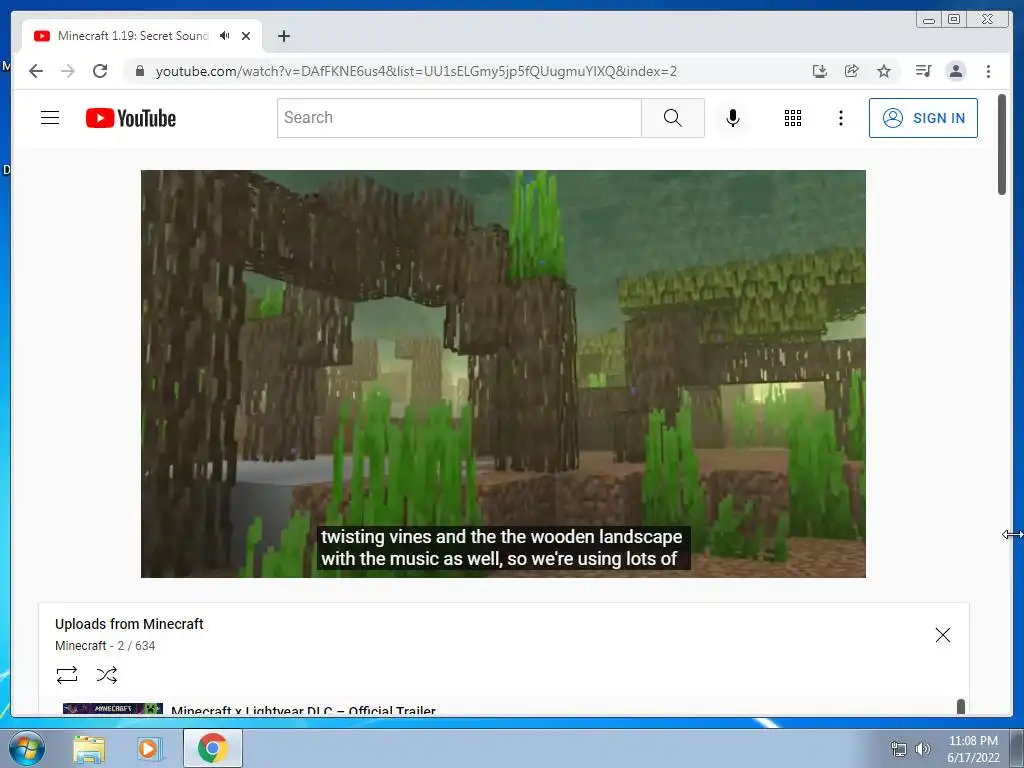Open a new tab
Screen dimensions: 1024x768
tap(283, 36)
